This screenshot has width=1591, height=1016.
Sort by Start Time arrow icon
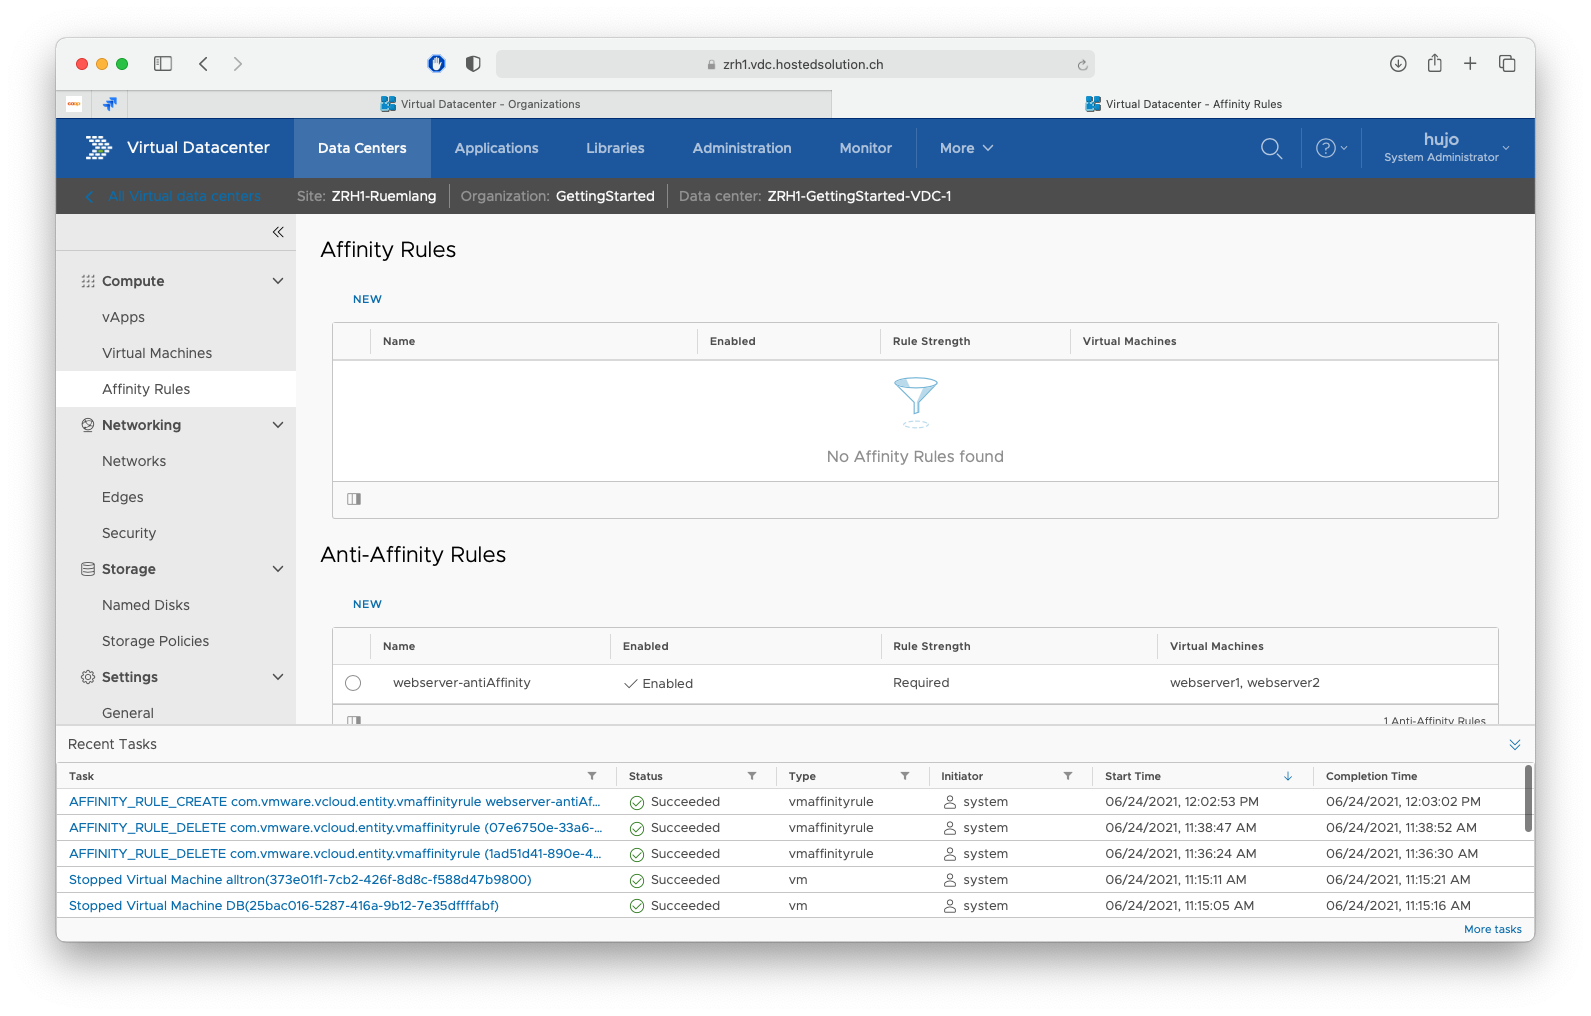coord(1288,776)
